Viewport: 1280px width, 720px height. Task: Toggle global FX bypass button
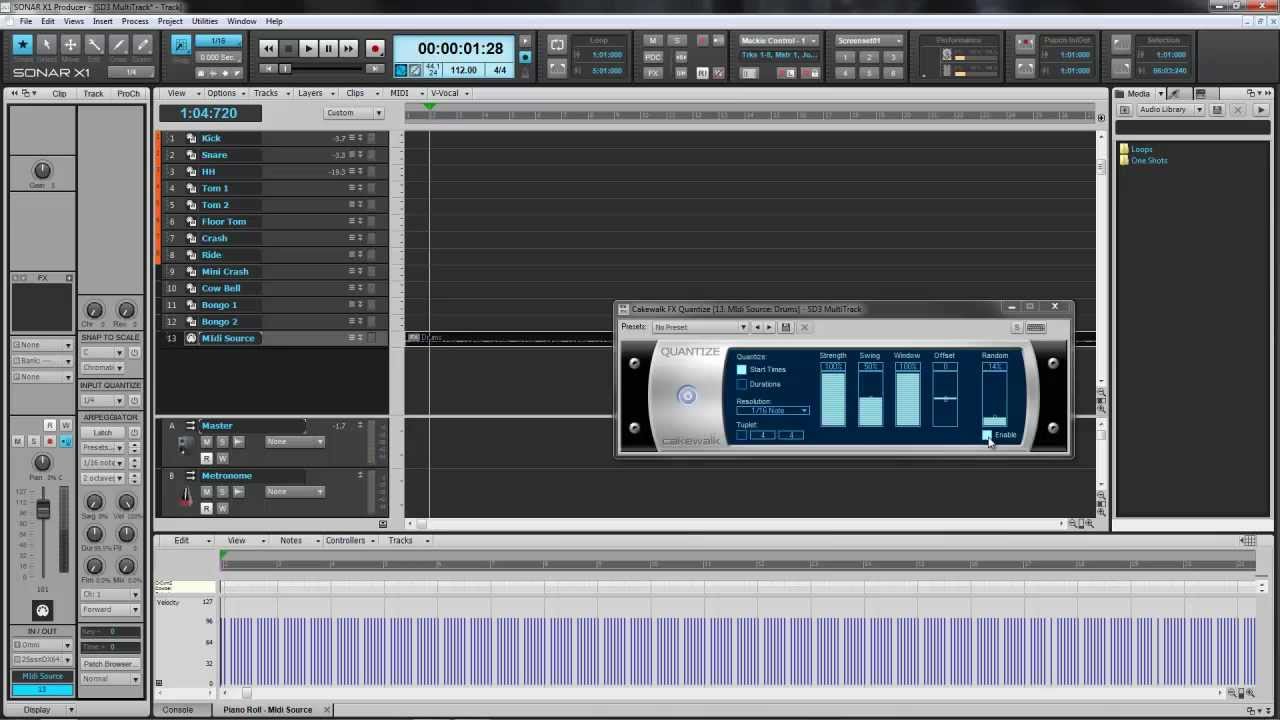coord(653,73)
